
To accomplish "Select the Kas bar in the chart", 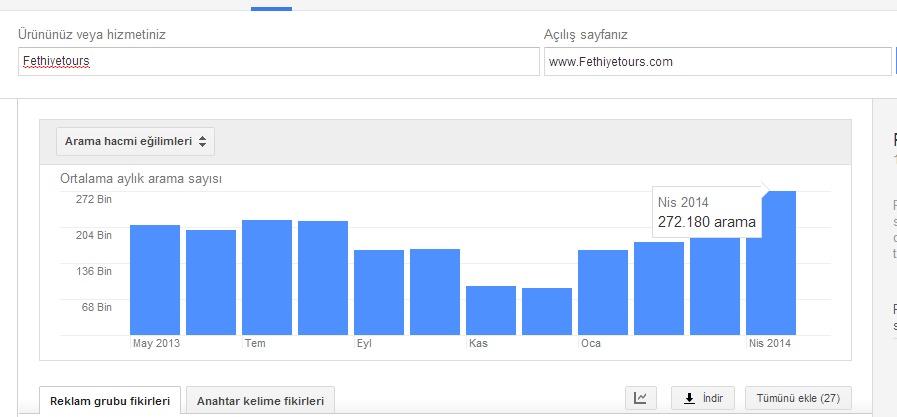I will point(491,310).
